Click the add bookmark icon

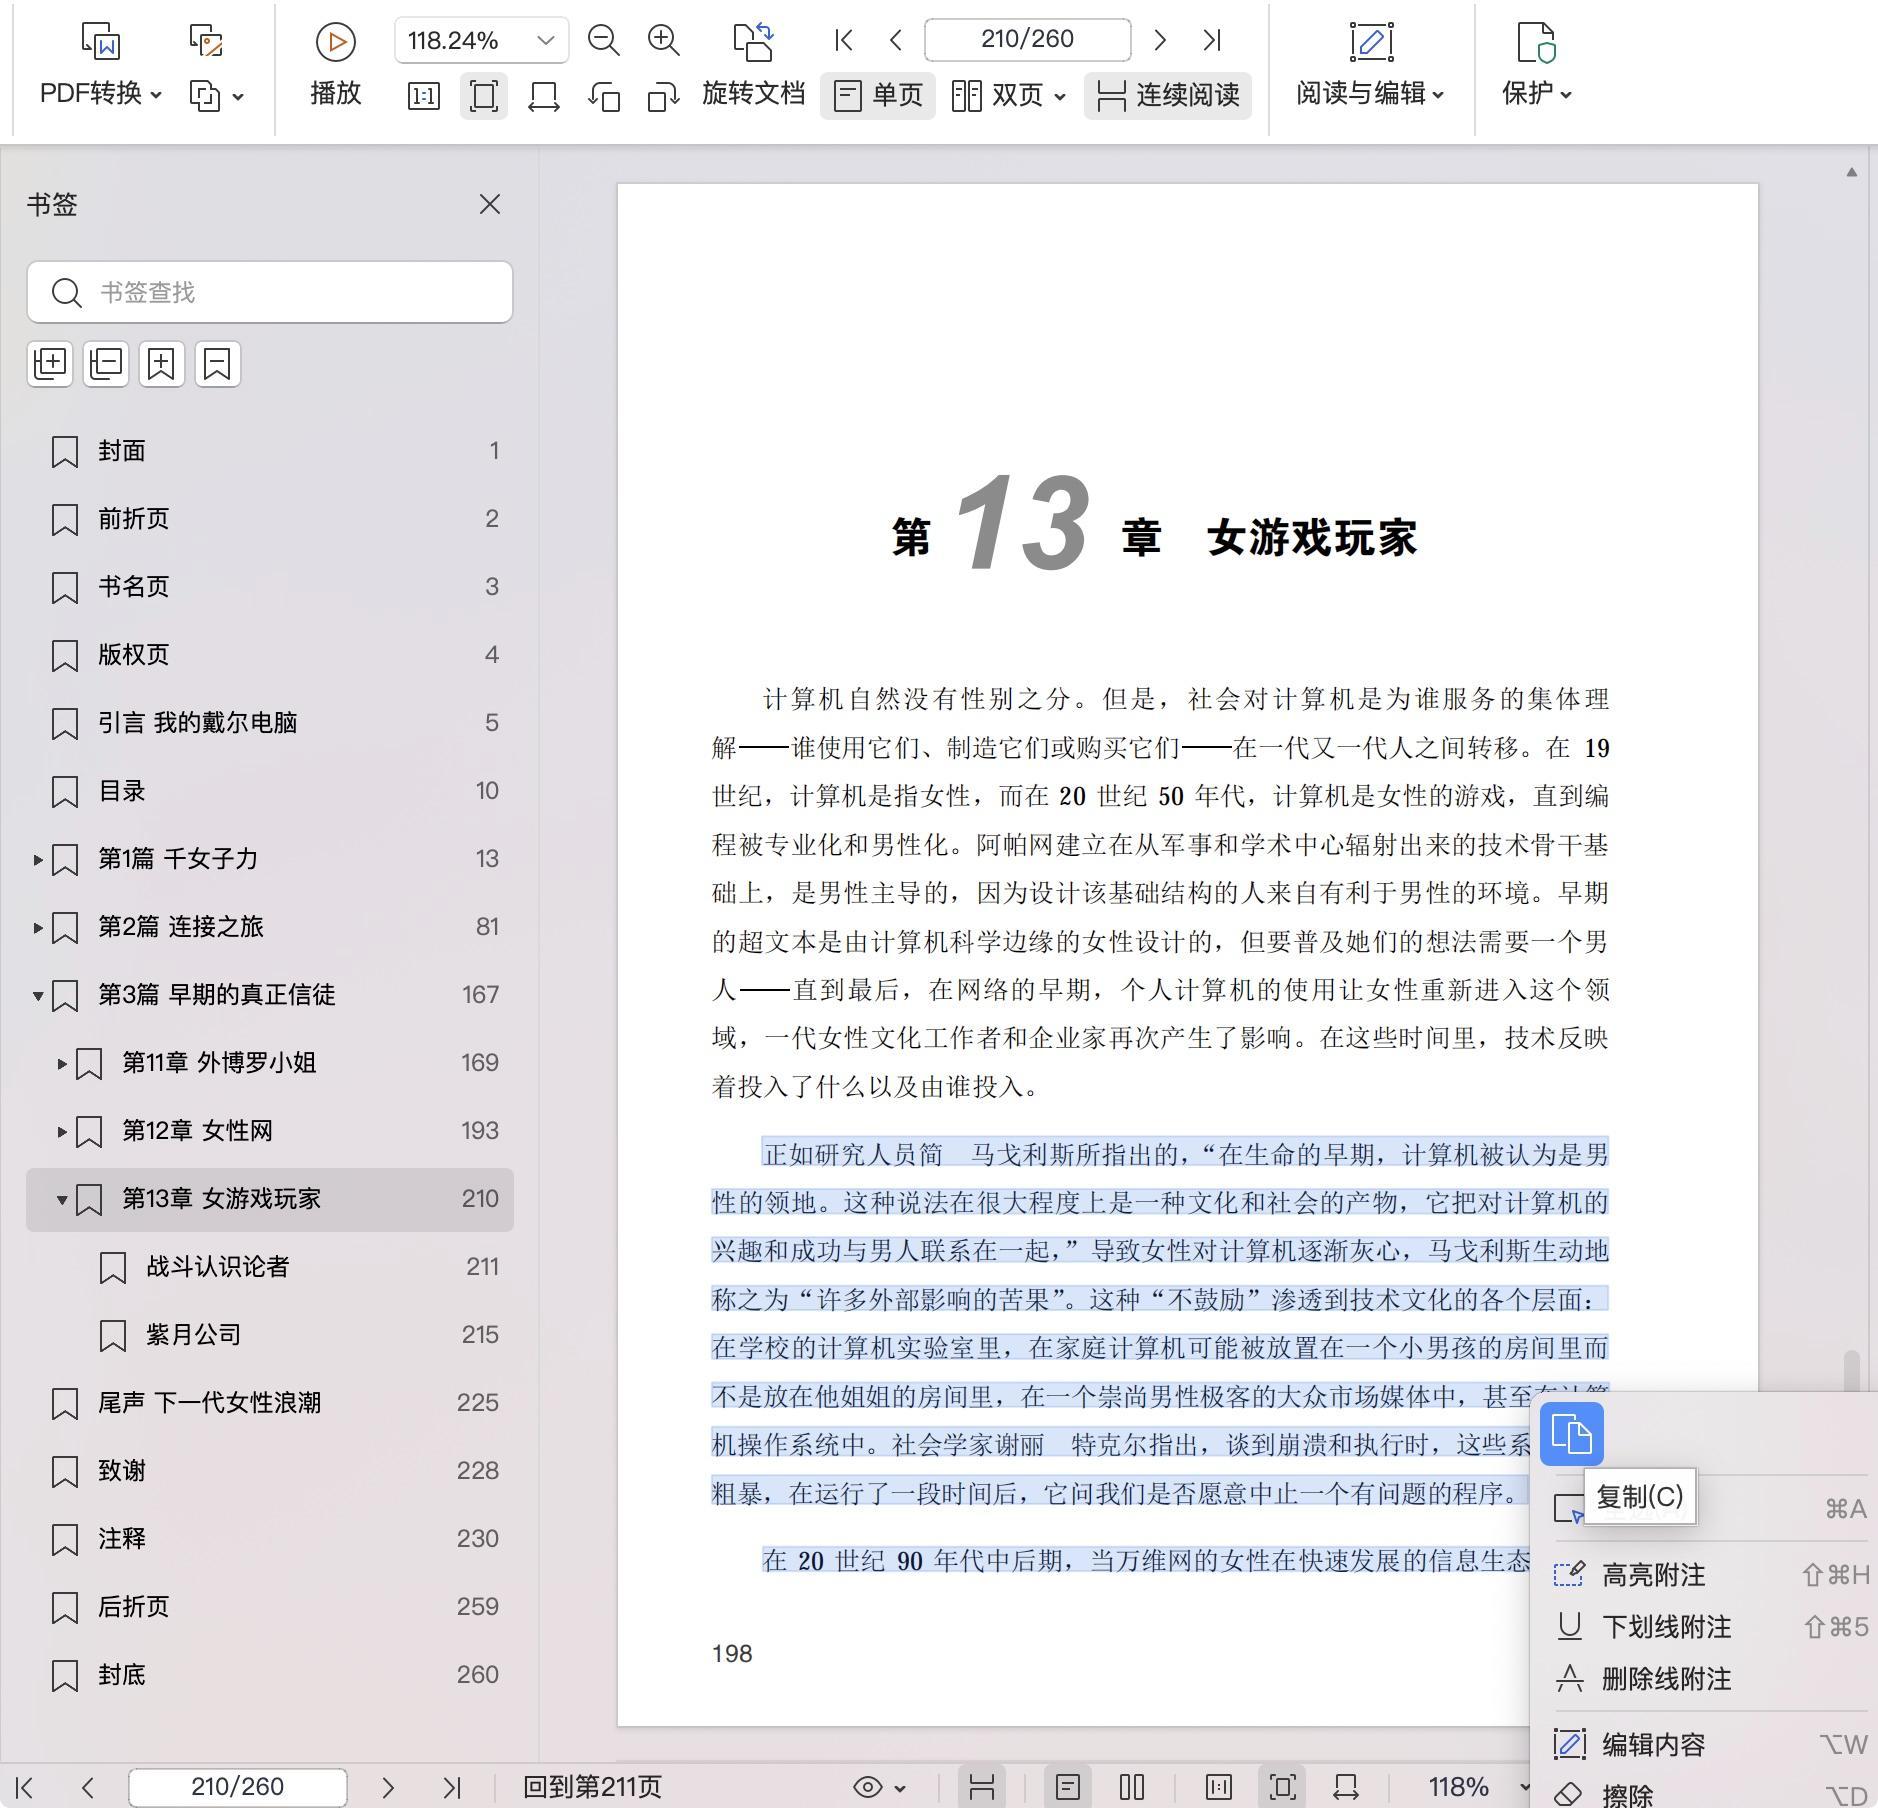pyautogui.click(x=162, y=364)
